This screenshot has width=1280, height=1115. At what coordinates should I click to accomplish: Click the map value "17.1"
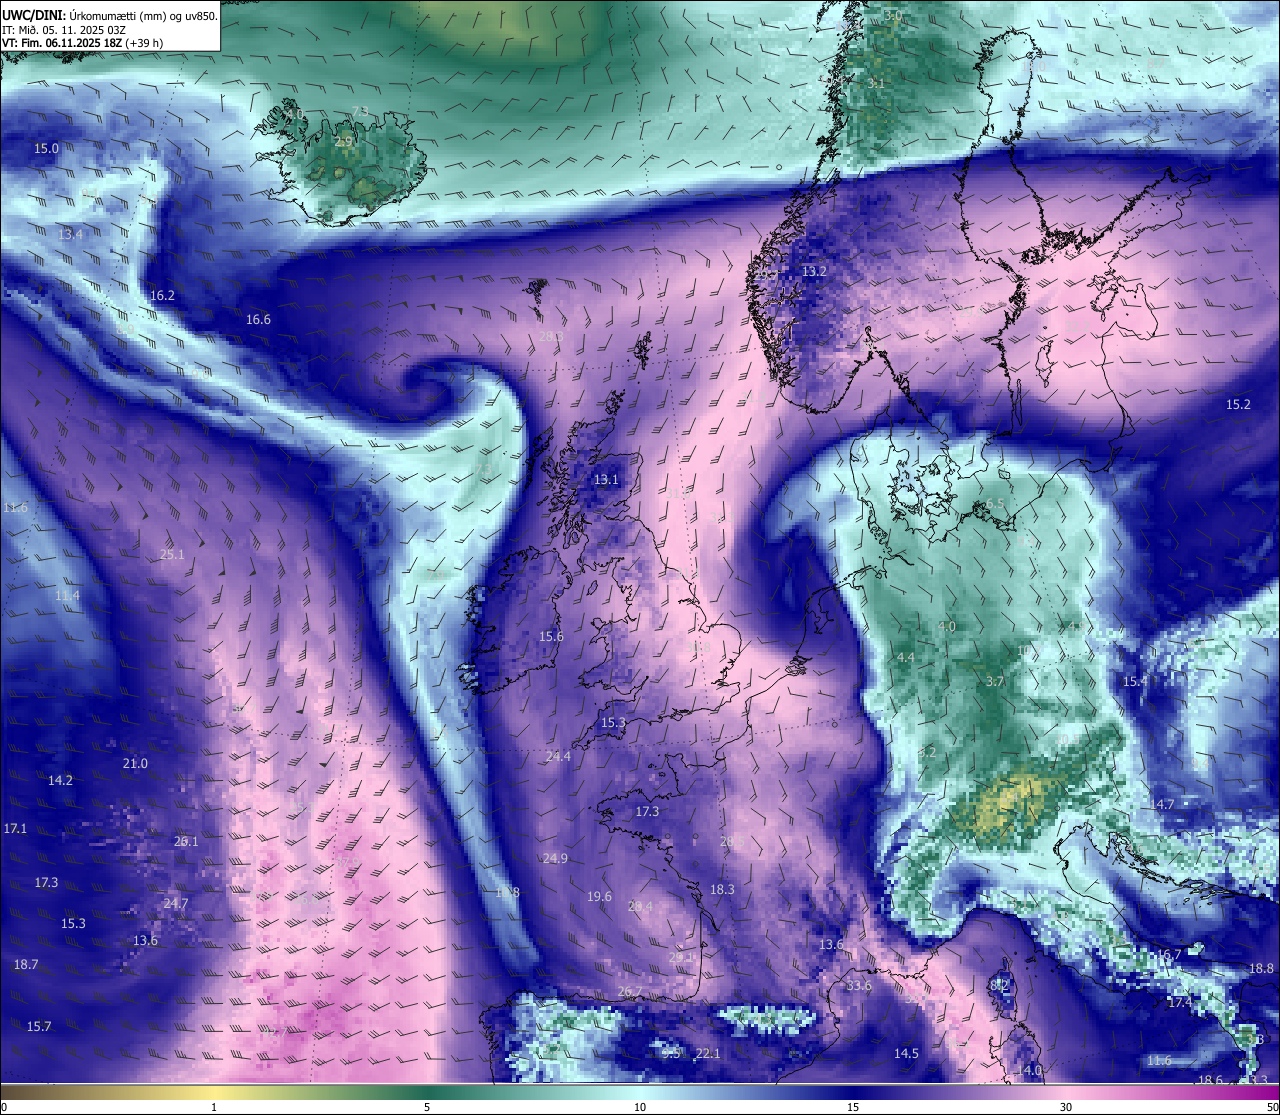point(15,828)
